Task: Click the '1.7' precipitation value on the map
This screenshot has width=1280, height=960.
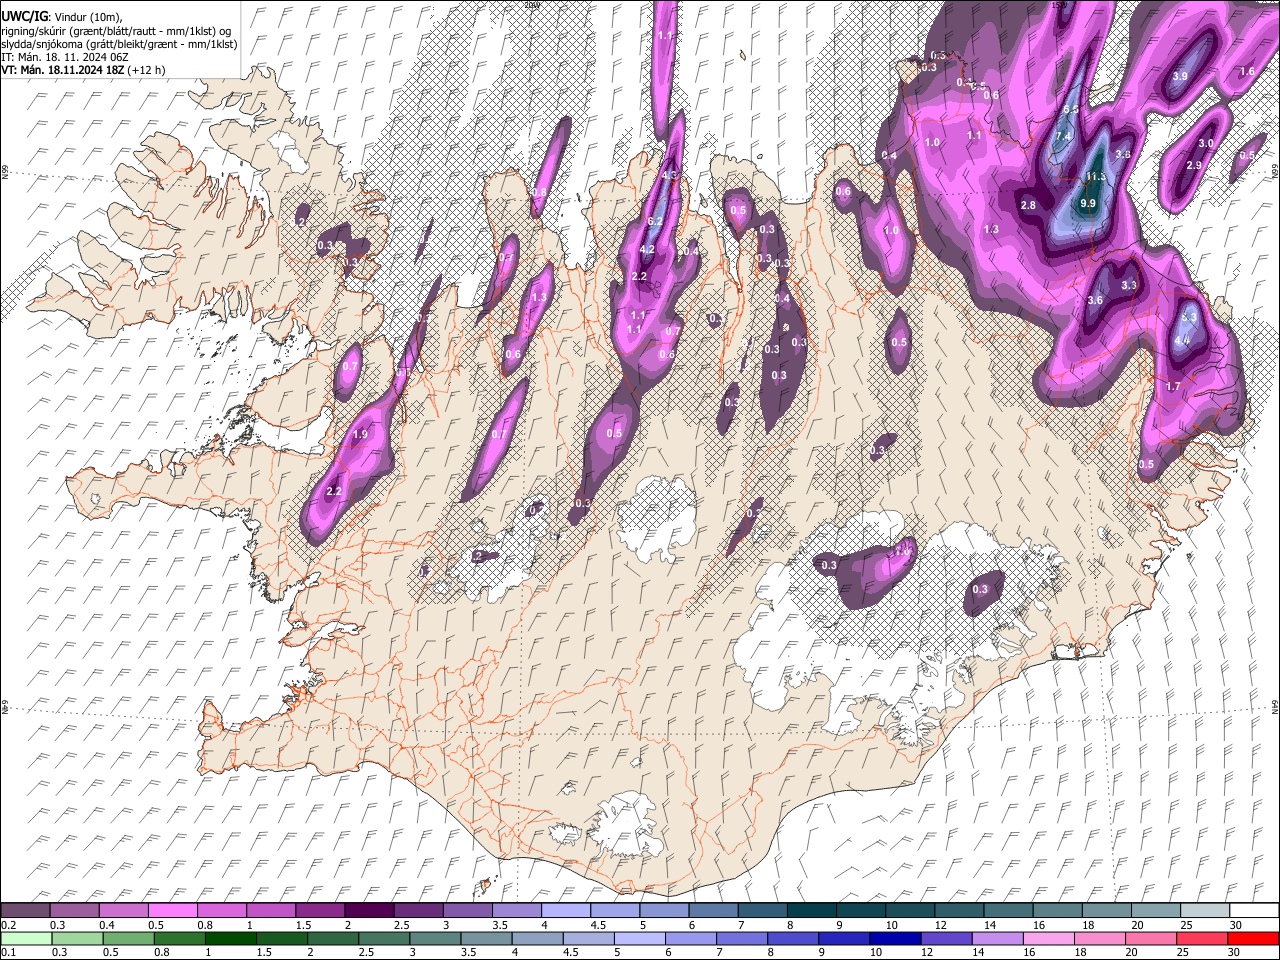Action: pyautogui.click(x=1174, y=386)
